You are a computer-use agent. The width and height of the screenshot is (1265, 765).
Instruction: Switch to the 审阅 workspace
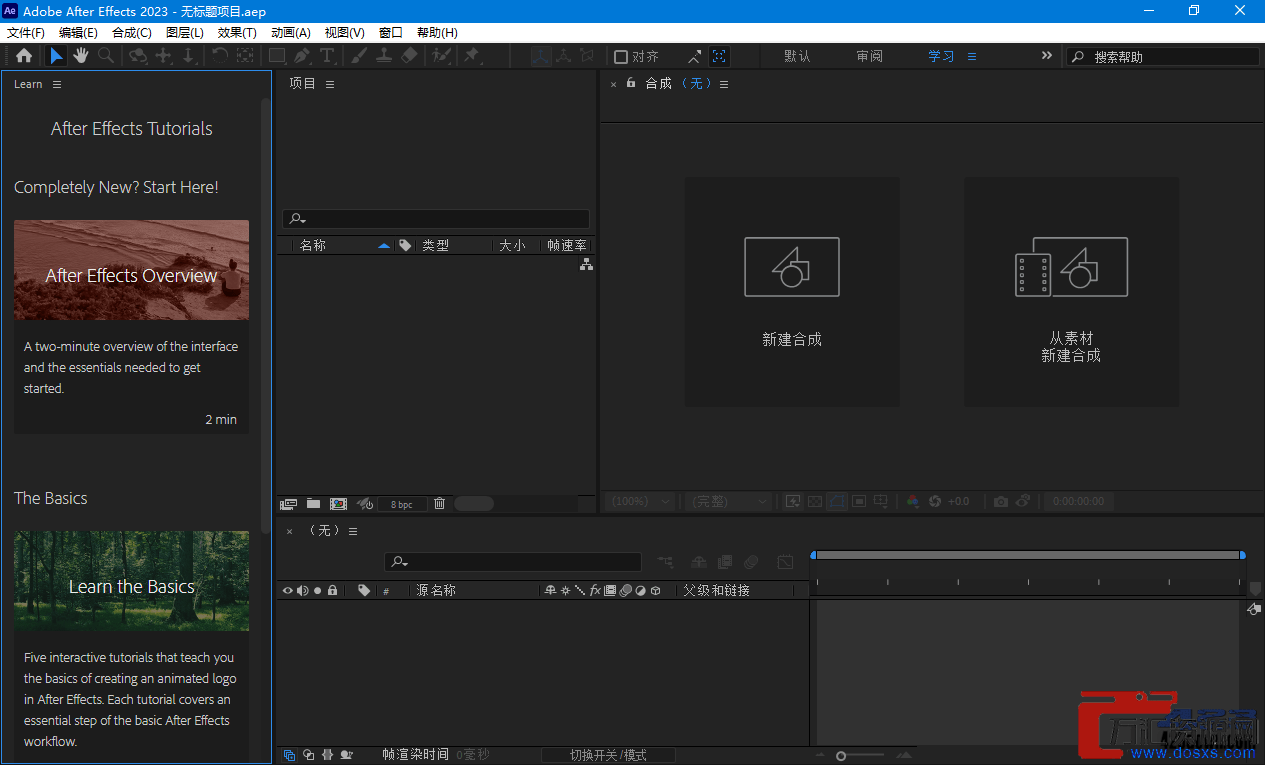(869, 57)
